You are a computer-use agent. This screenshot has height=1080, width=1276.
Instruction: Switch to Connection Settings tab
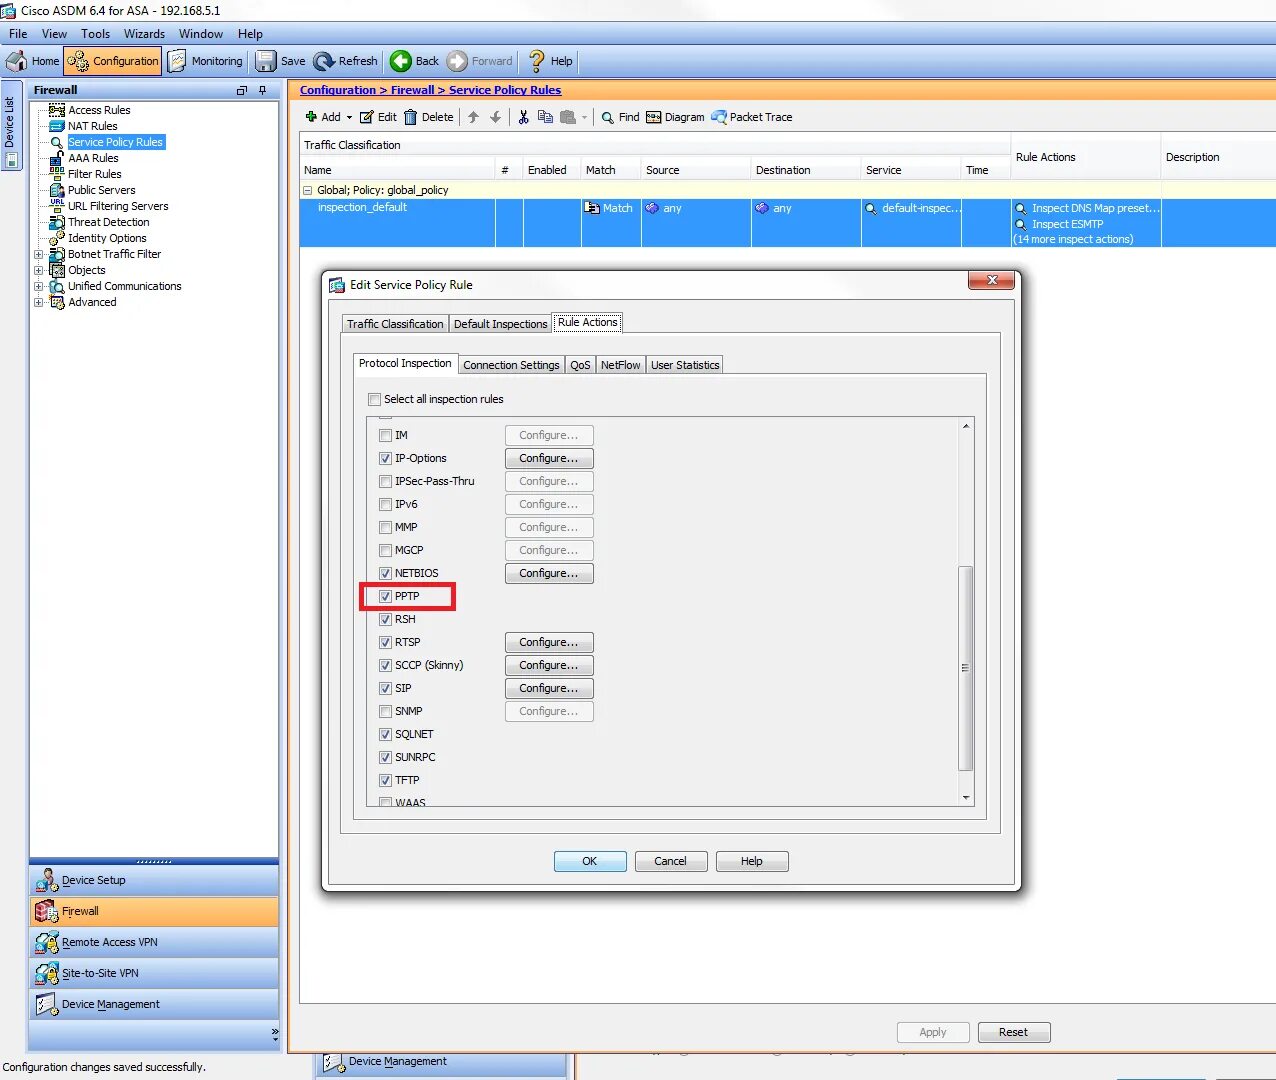pyautogui.click(x=511, y=365)
